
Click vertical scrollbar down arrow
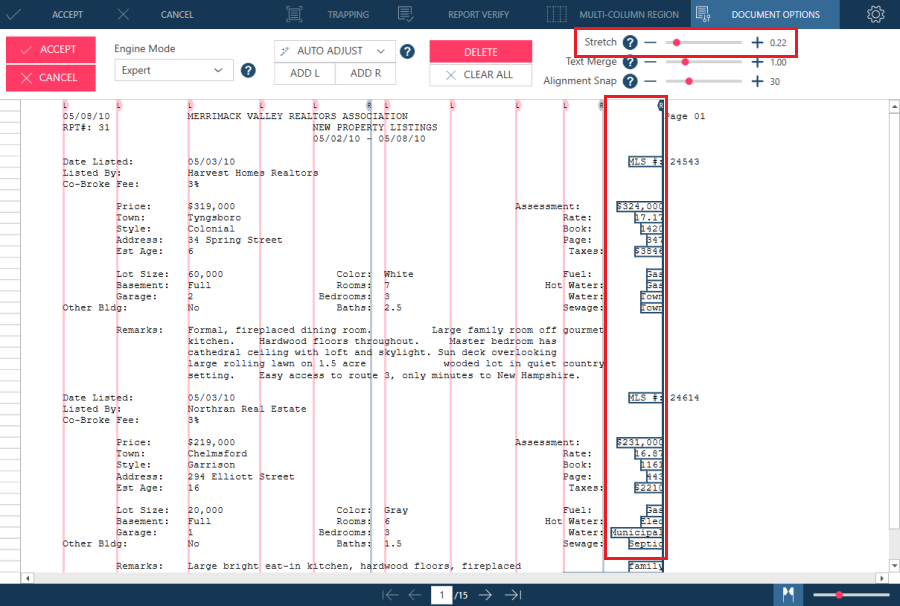point(894,565)
